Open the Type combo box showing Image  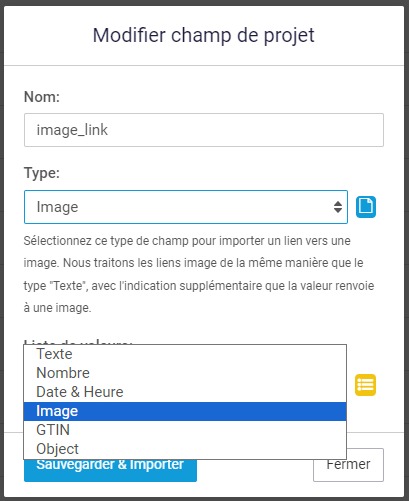[x=186, y=207]
